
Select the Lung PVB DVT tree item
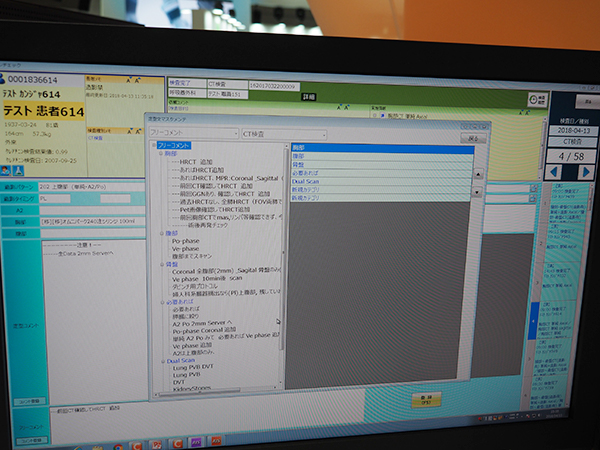[192, 367]
